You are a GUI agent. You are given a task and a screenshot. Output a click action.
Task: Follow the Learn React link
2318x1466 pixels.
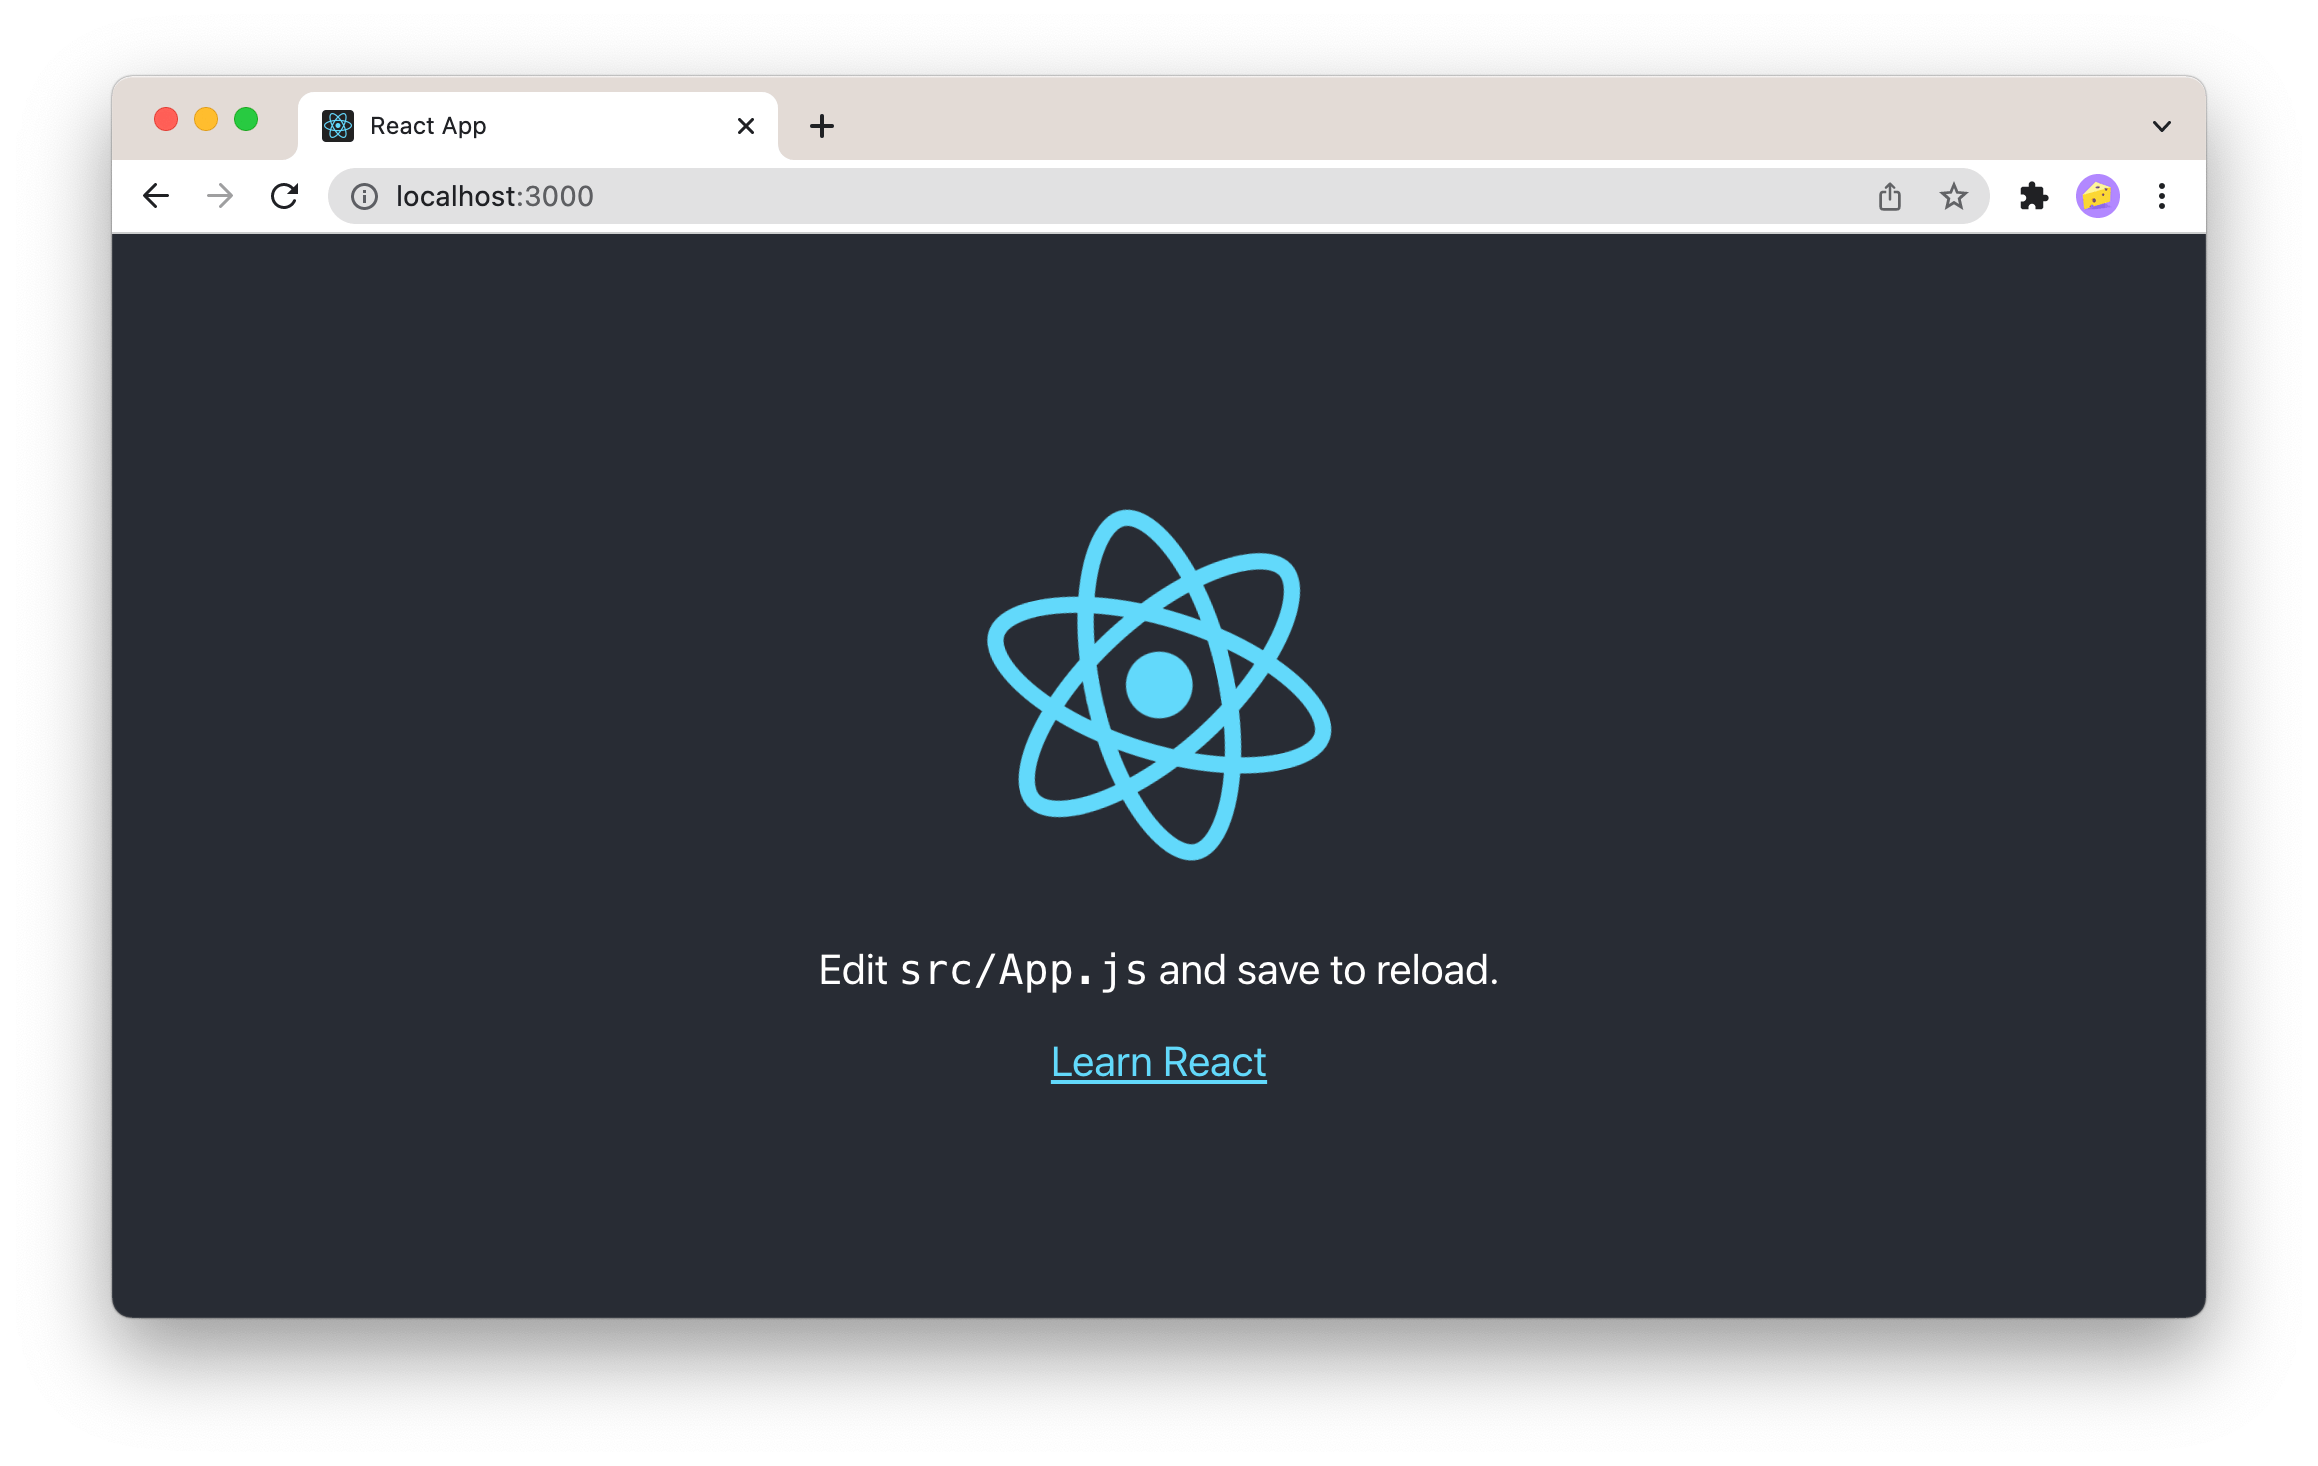pyautogui.click(x=1158, y=1062)
